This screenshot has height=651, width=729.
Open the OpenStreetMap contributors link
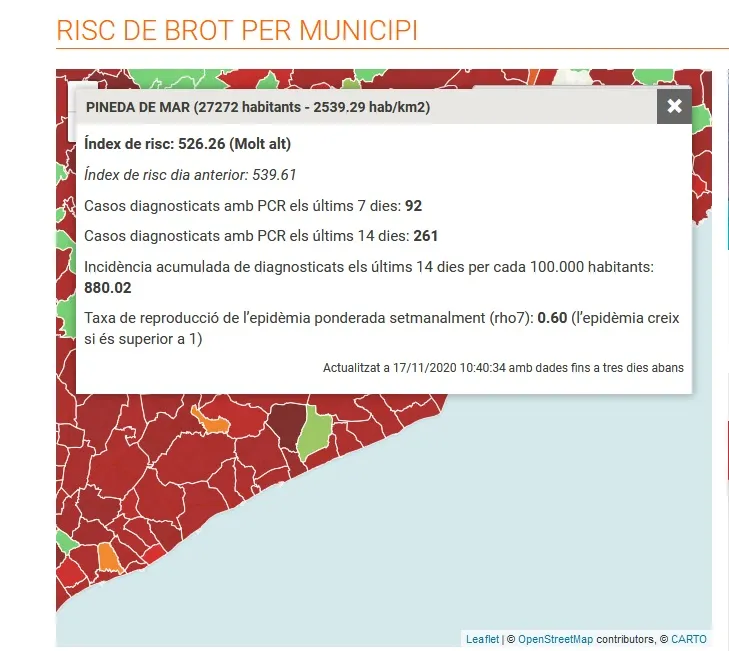(556, 639)
